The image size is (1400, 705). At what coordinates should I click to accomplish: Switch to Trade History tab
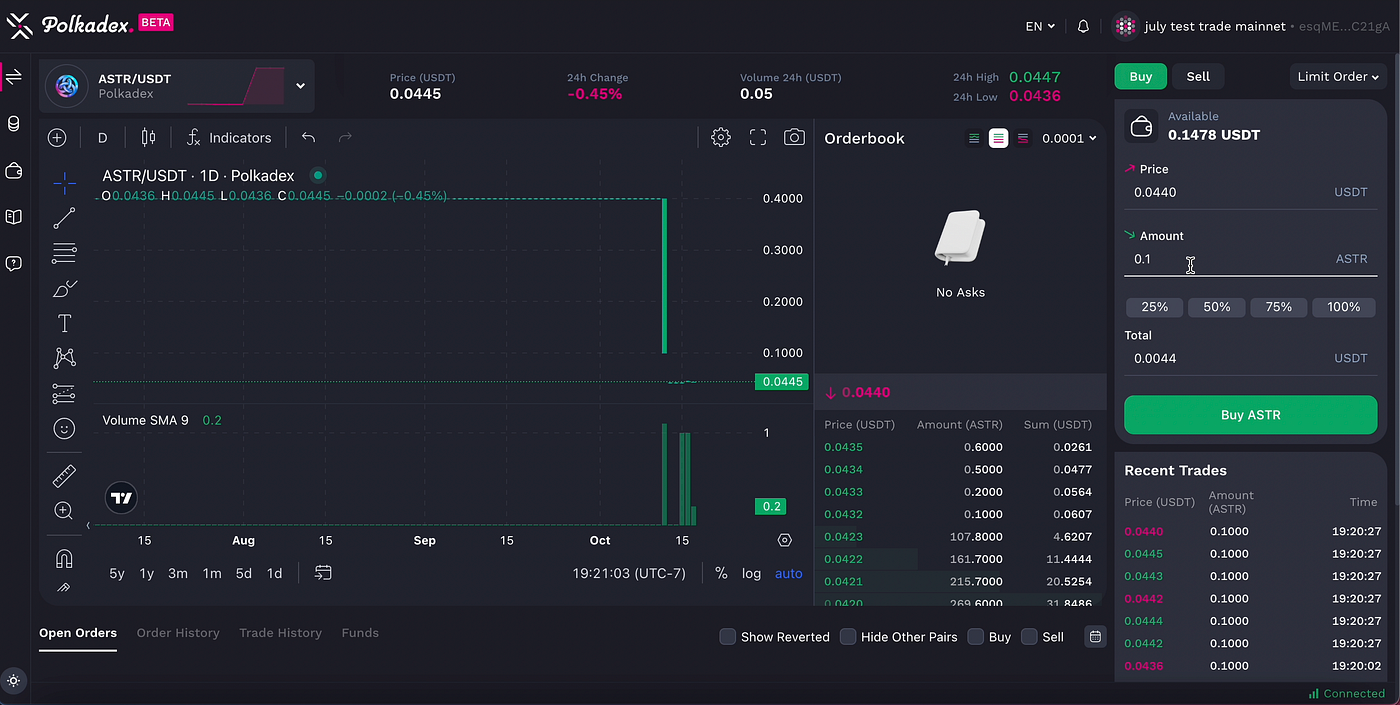280,633
